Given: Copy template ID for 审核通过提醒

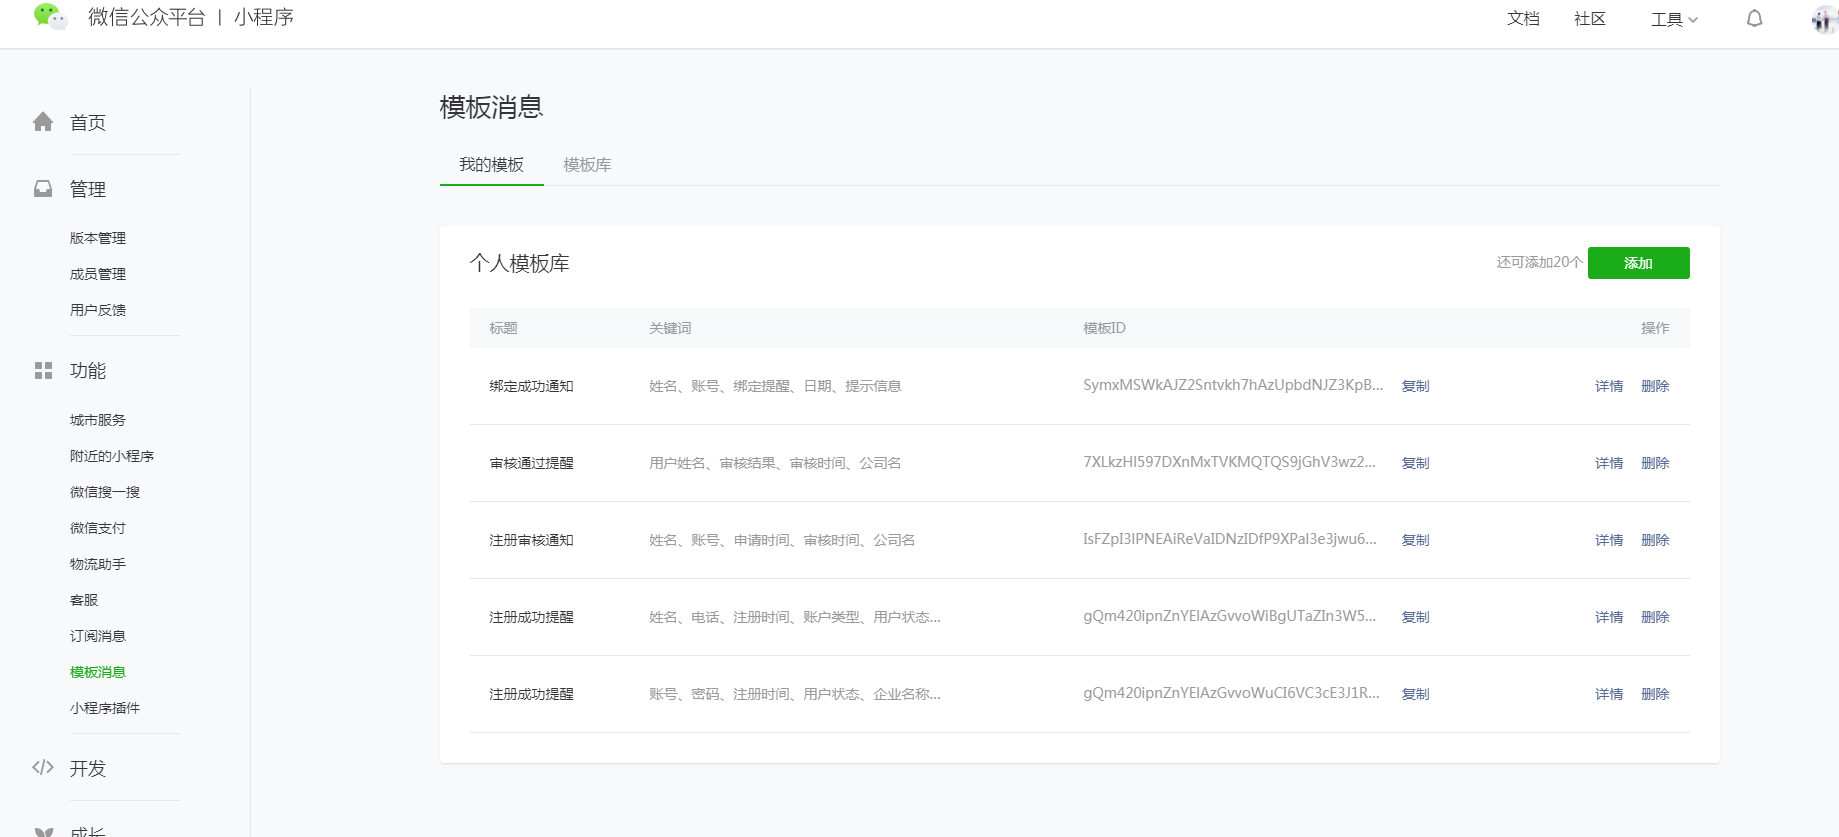Looking at the screenshot, I should tap(1415, 463).
